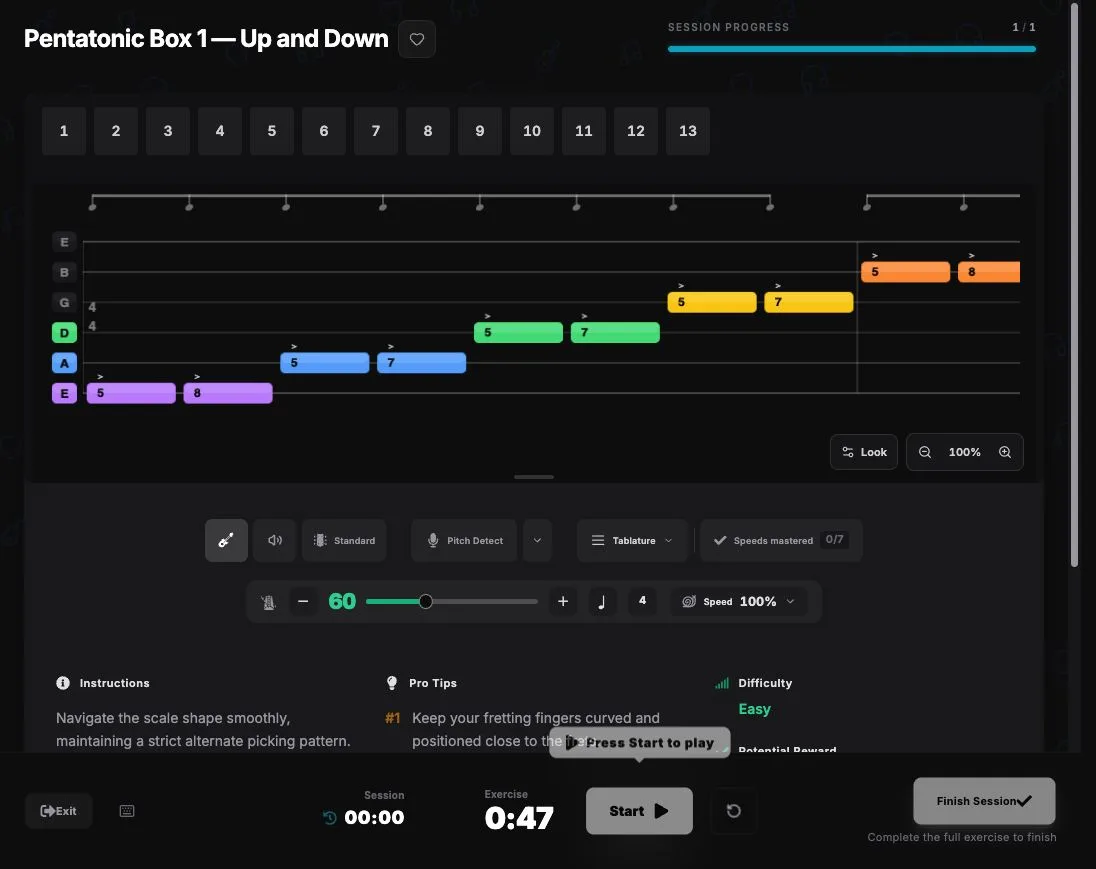Jump to measure 10
1096x869 pixels.
(532, 131)
